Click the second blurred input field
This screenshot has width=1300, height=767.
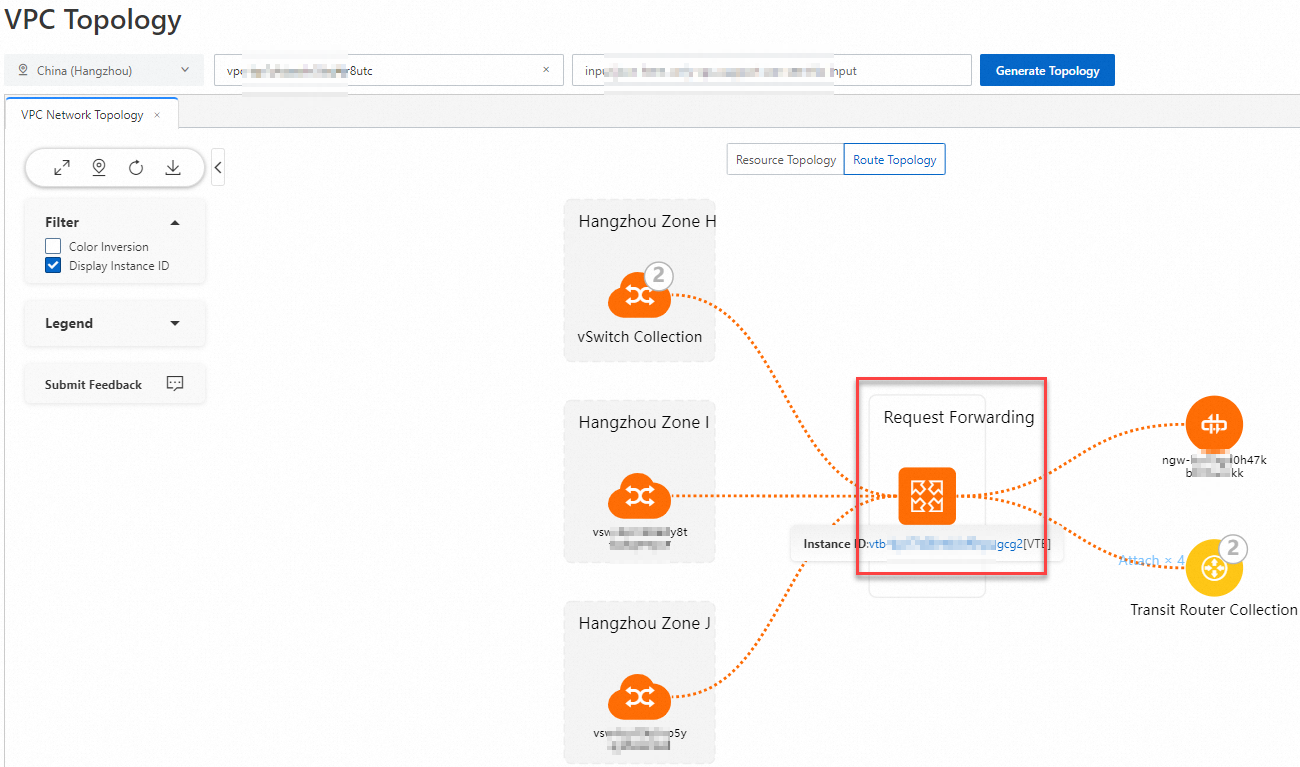point(772,71)
